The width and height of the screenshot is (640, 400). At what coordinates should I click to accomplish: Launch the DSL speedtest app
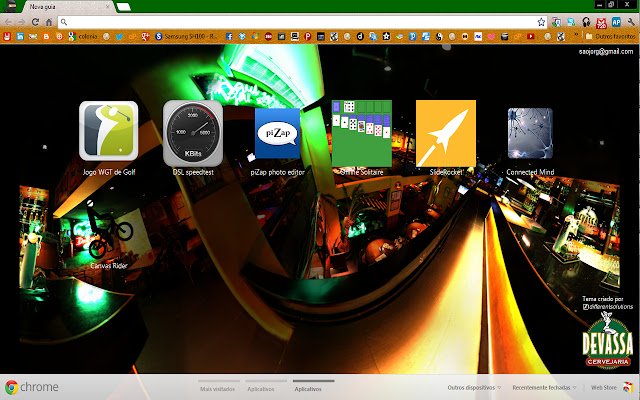pyautogui.click(x=193, y=133)
